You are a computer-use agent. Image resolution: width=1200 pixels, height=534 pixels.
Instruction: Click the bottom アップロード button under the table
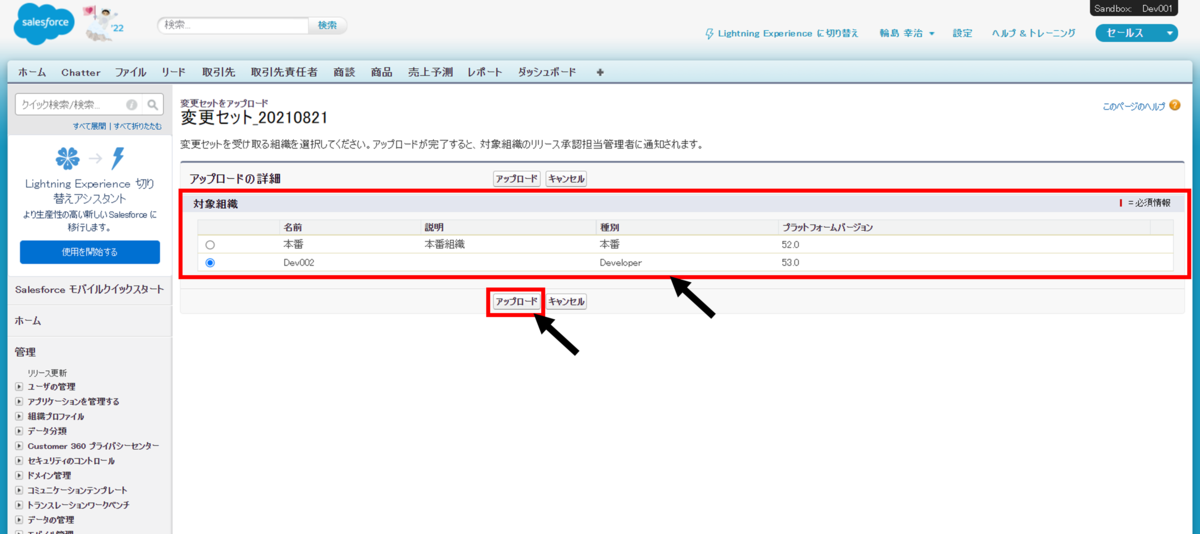pos(517,301)
